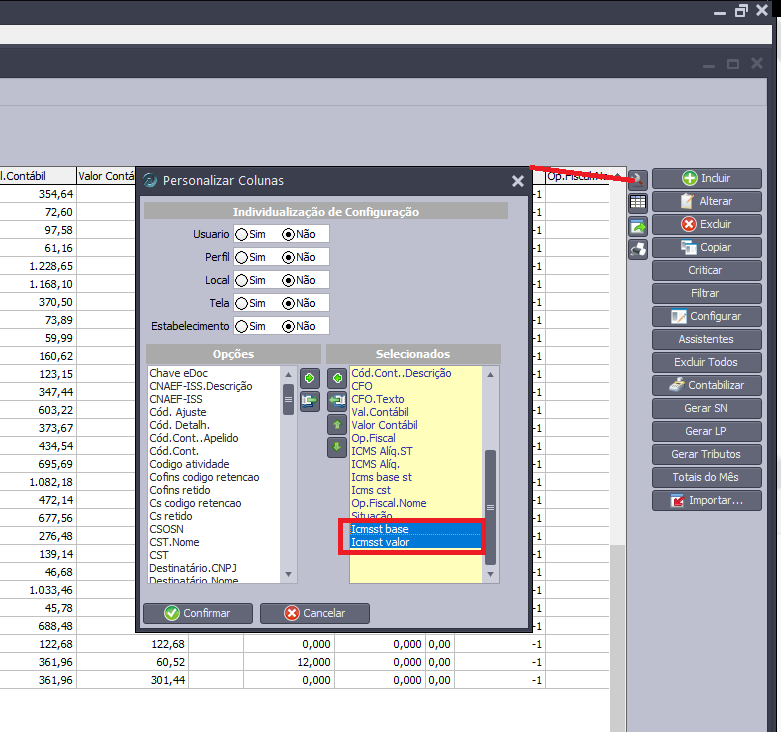Click the Importar... button
Viewport: 781px width, 732px height.
click(706, 500)
